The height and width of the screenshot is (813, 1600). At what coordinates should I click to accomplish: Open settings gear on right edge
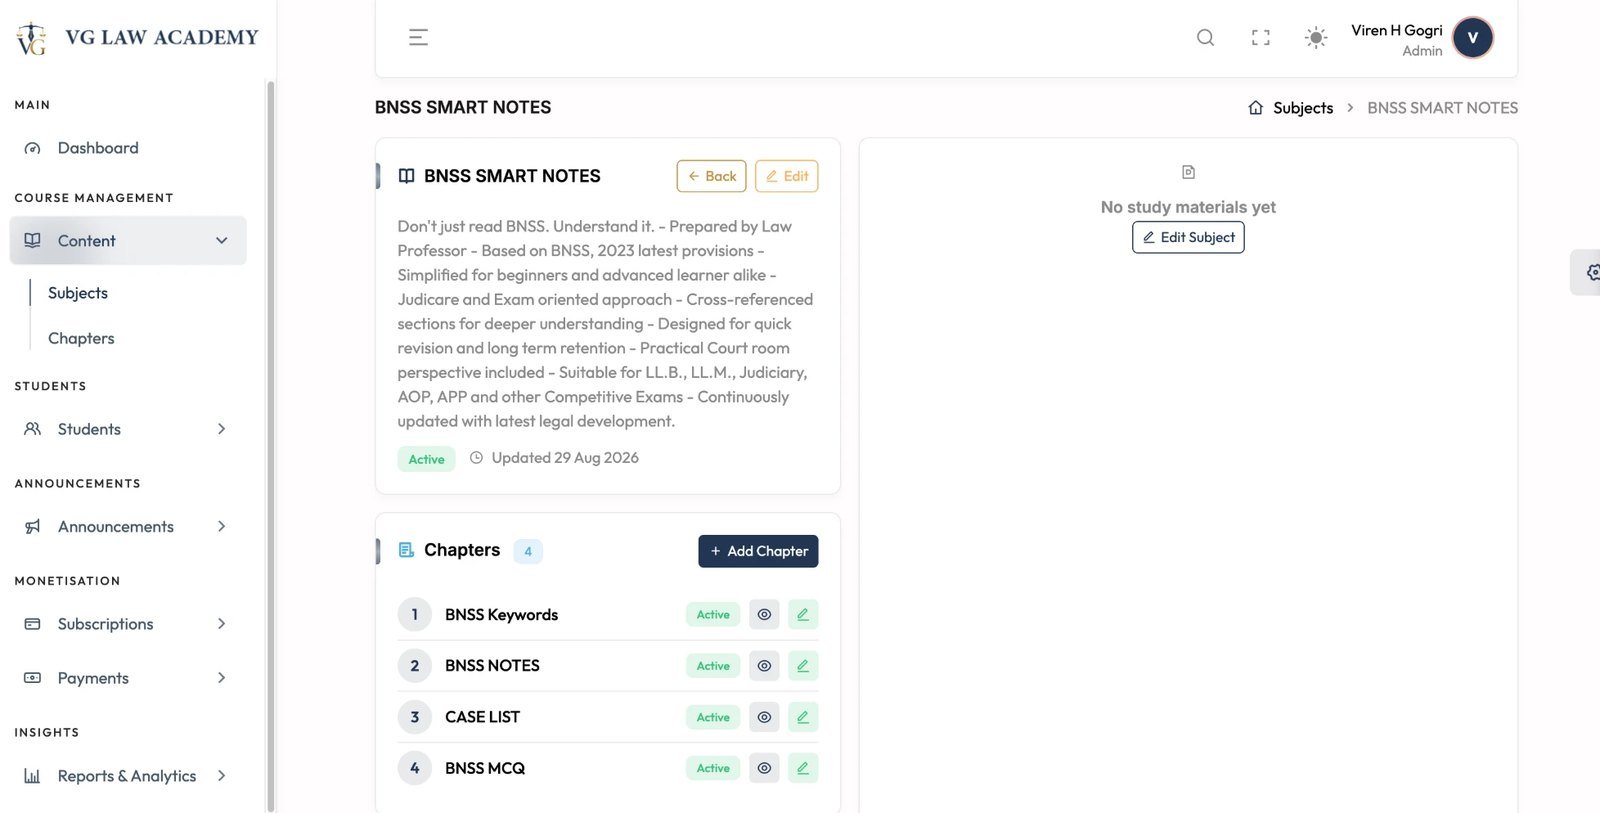[x=1591, y=272]
